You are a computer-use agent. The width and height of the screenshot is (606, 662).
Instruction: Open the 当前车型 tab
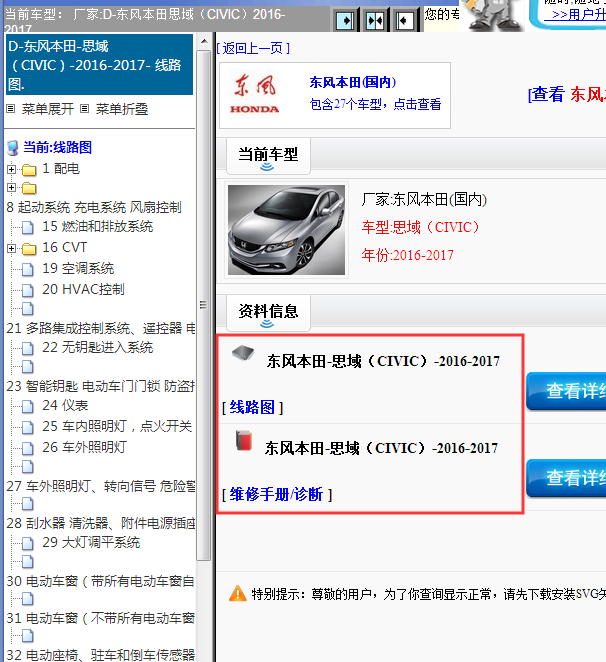point(268,156)
